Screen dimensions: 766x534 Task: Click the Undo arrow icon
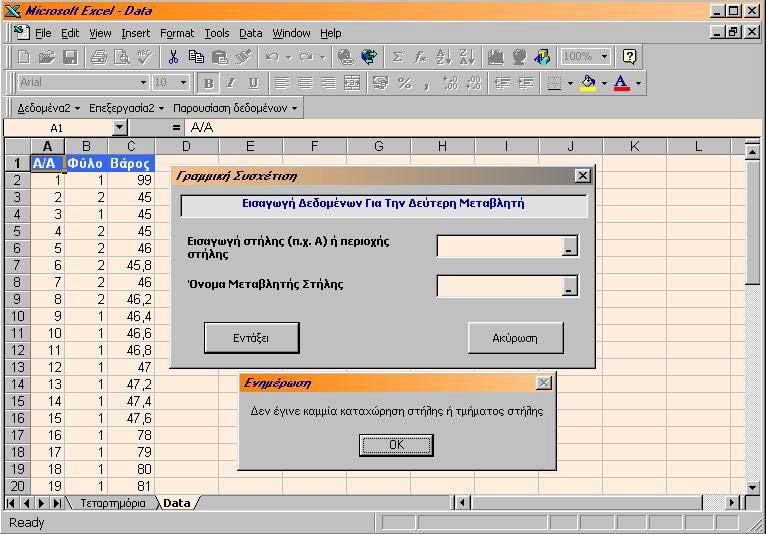[272, 57]
